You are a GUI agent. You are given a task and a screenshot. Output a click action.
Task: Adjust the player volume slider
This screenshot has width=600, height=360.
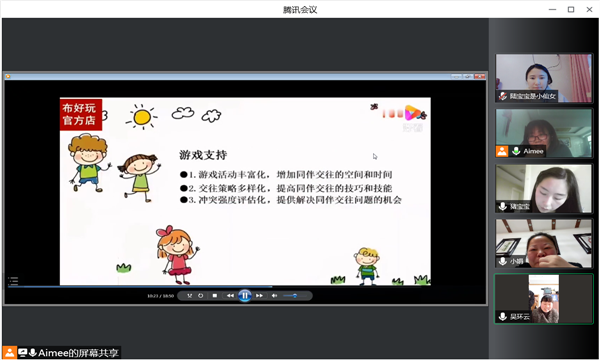(x=295, y=296)
